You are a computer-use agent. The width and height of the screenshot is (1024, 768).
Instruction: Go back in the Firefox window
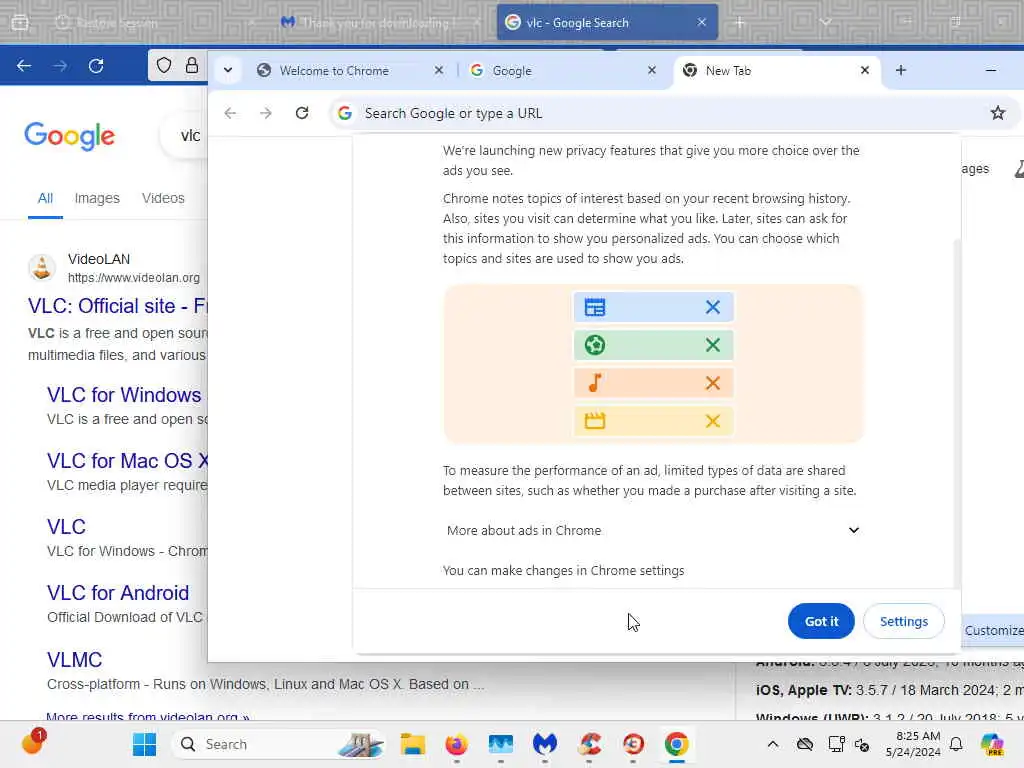[24, 65]
